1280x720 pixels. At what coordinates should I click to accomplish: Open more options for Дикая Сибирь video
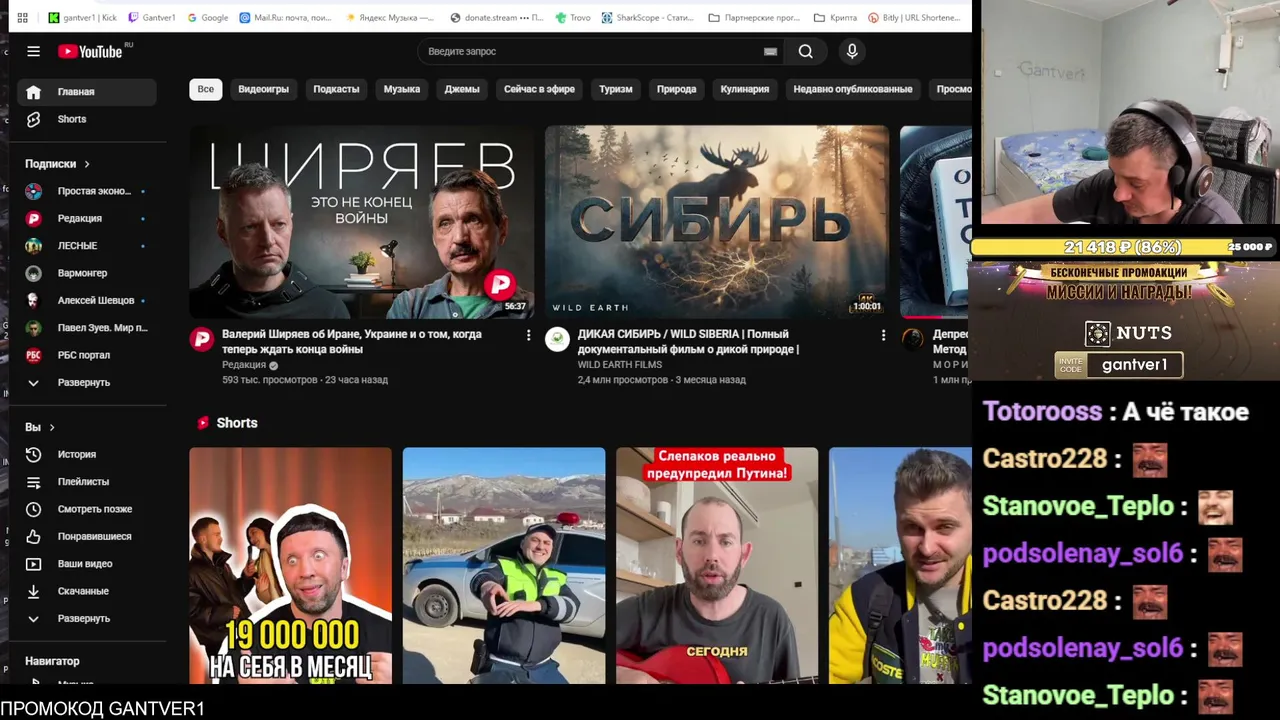tap(883, 335)
